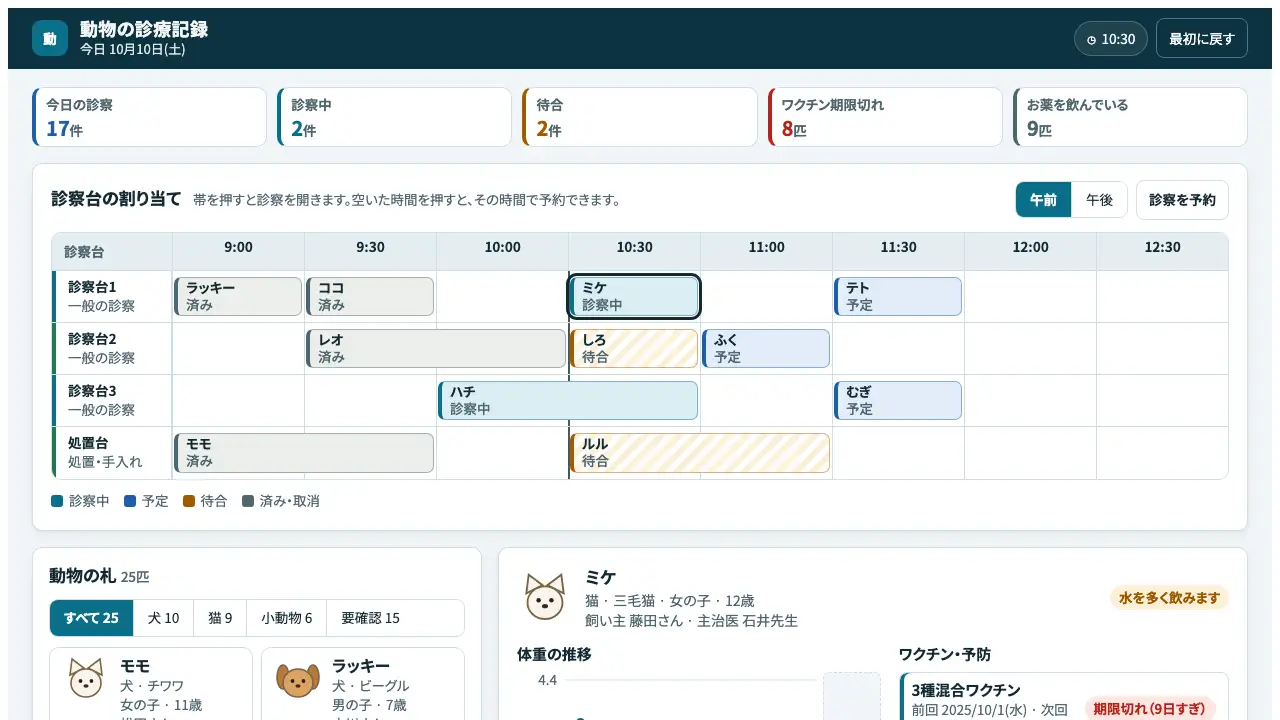The width and height of the screenshot is (1280, 720).
Task: Click the 診察を予約 button
Action: [x=1182, y=200]
